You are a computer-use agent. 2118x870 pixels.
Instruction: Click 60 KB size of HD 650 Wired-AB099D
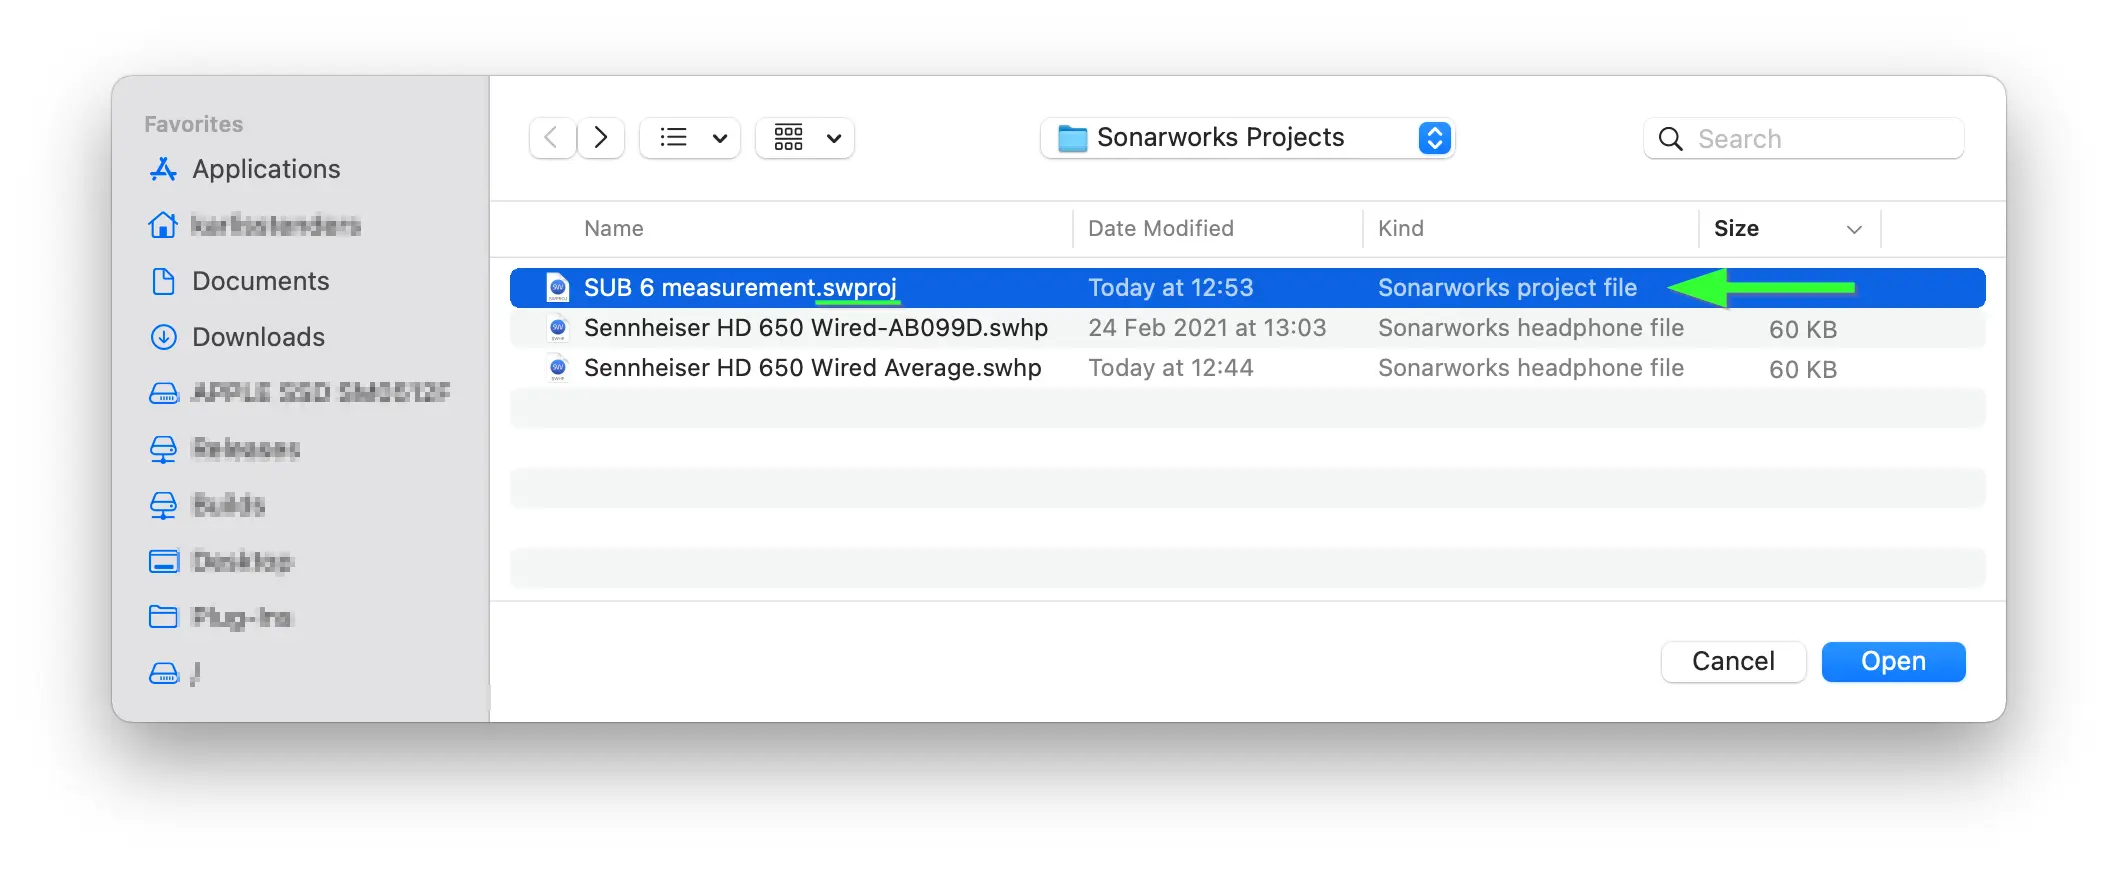(x=1802, y=329)
